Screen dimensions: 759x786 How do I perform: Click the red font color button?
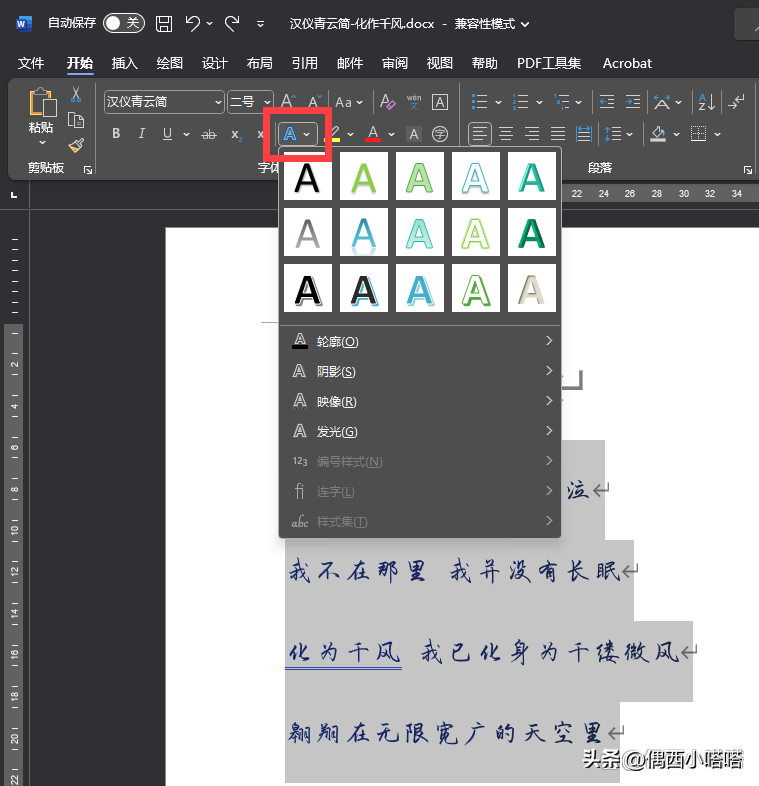pyautogui.click(x=373, y=134)
